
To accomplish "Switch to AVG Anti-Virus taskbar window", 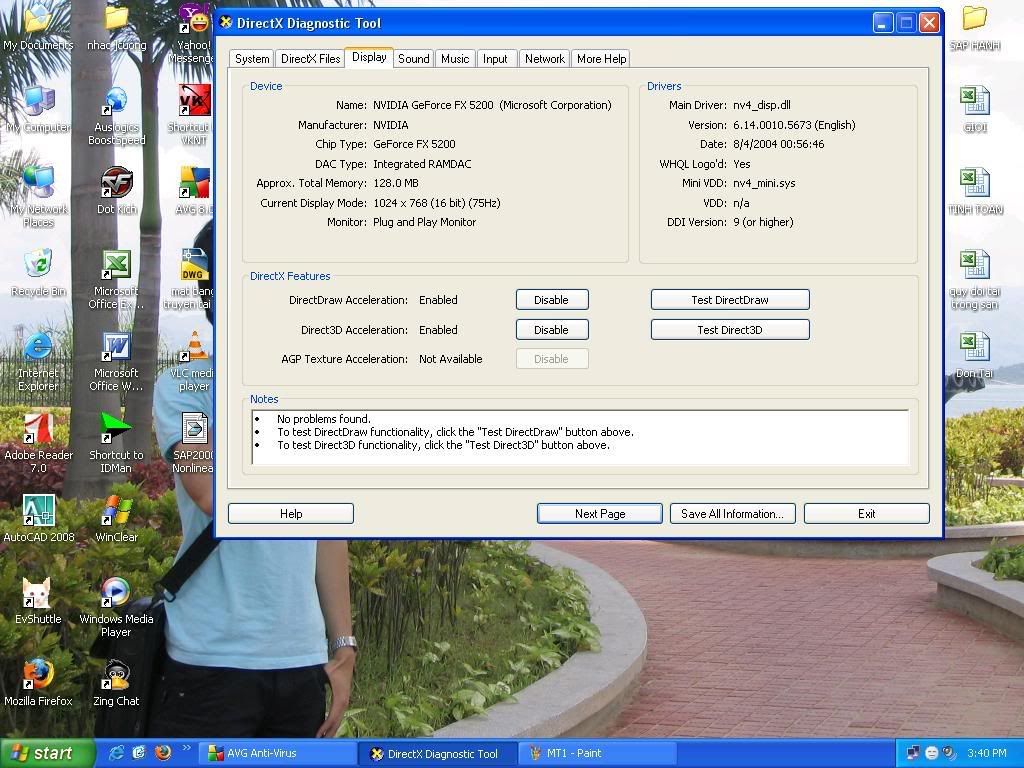I will click(279, 753).
